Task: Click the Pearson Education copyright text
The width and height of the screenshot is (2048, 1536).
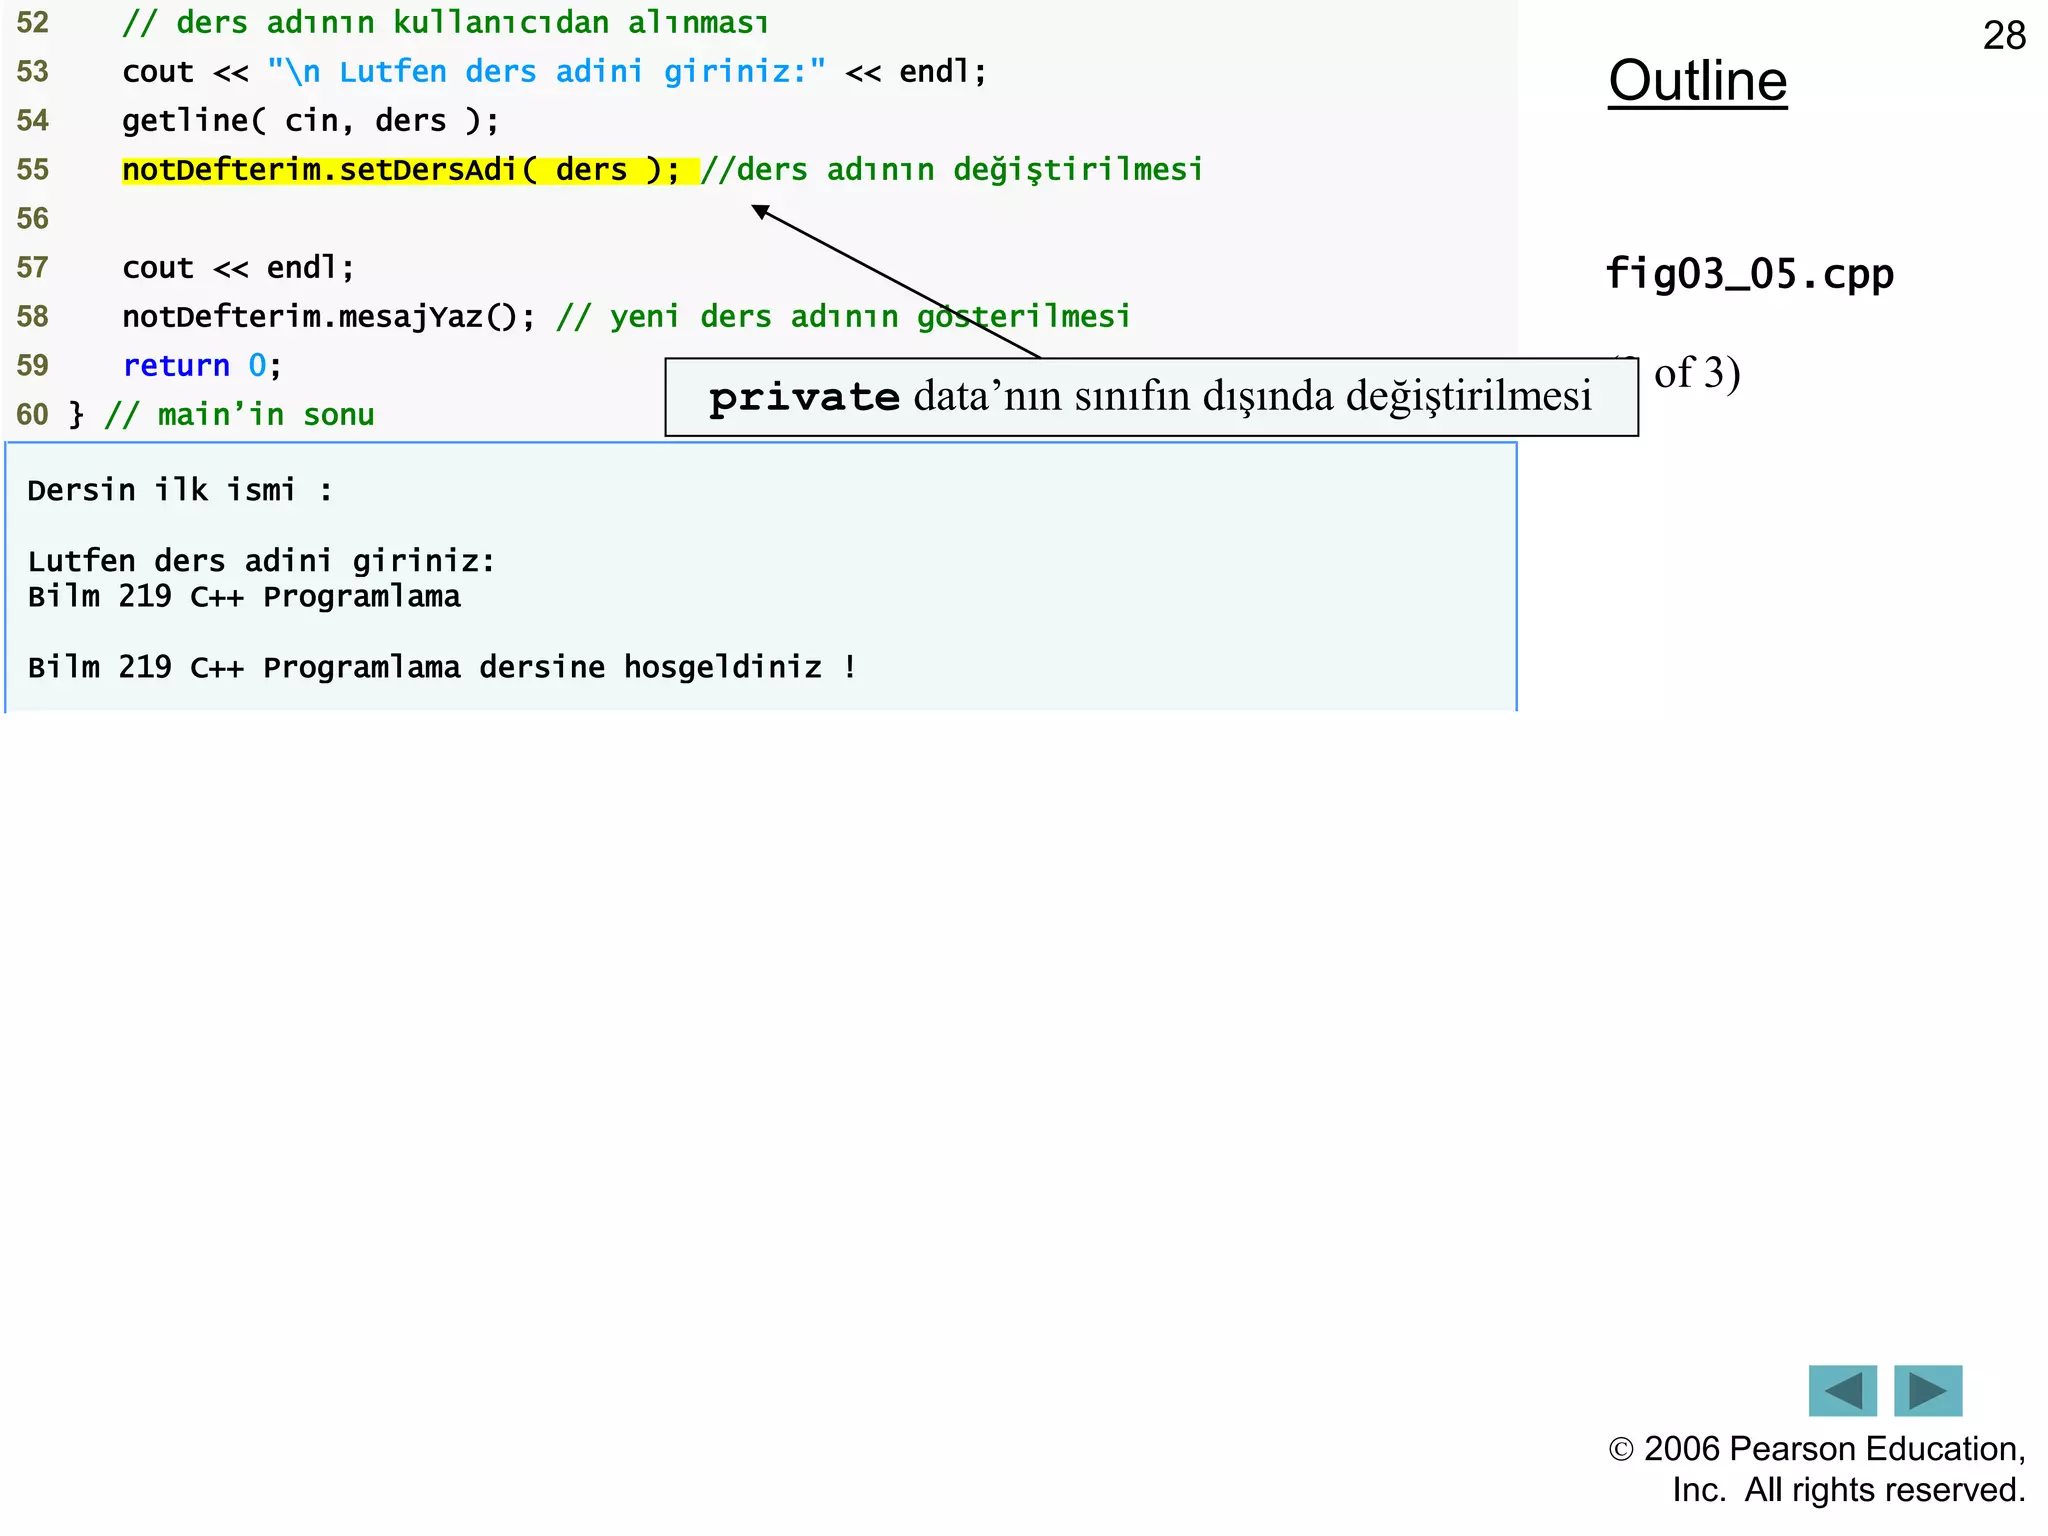Action: [x=1816, y=1468]
